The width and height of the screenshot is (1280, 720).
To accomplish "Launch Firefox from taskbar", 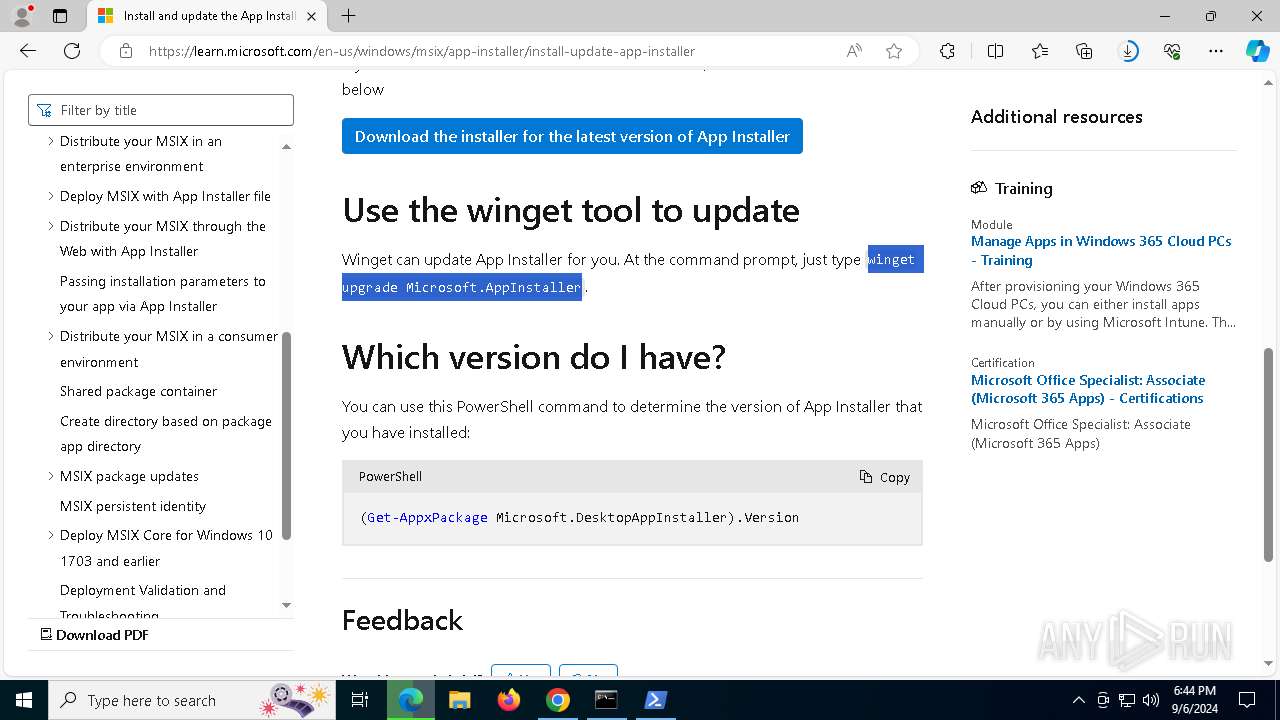I will pyautogui.click(x=508, y=700).
